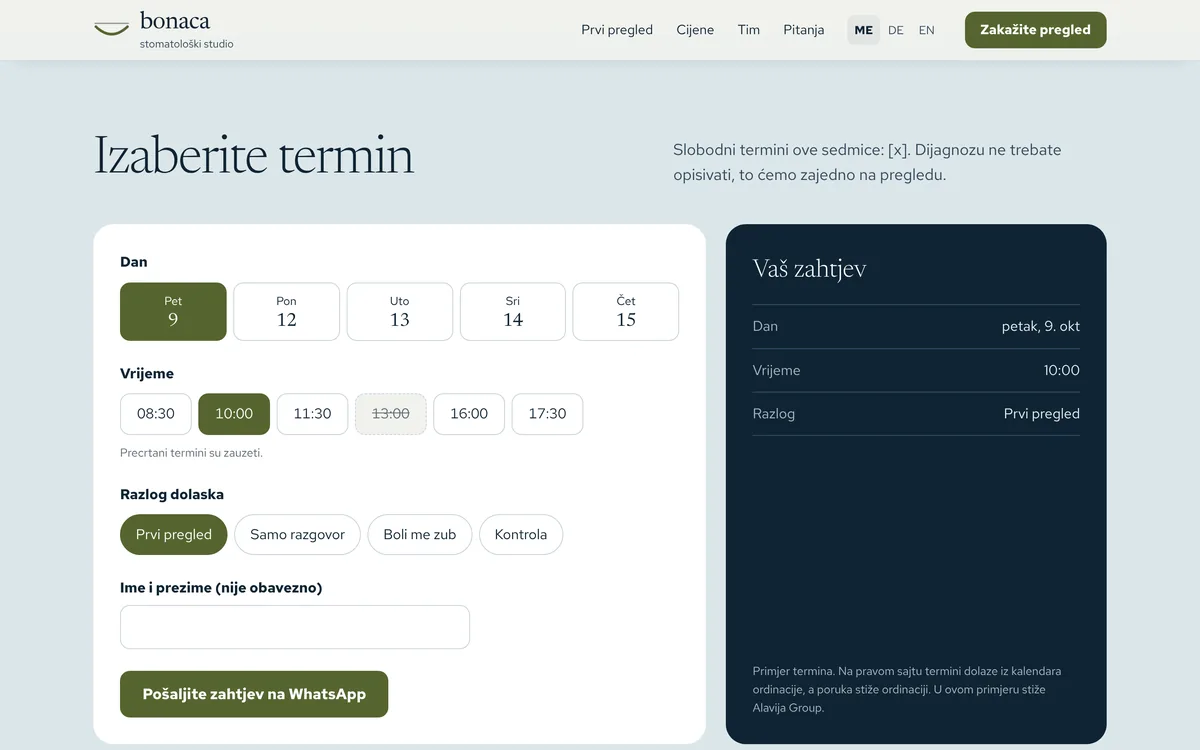Select the Boli me zub reason
The image size is (1200, 750).
tap(420, 535)
